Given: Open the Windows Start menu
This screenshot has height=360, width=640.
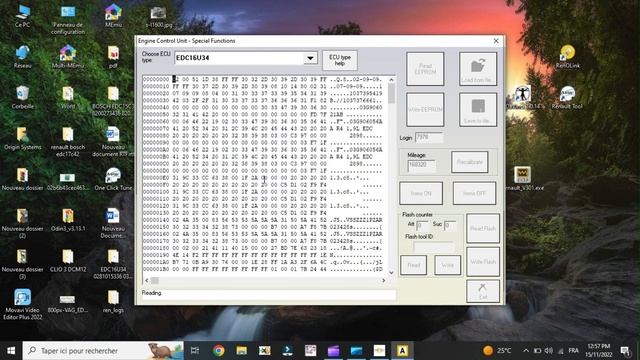Looking at the screenshot, I should [x=11, y=351].
